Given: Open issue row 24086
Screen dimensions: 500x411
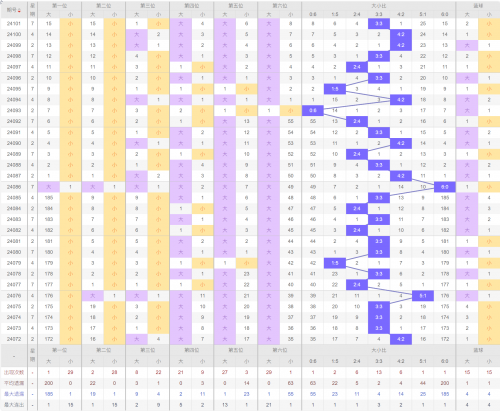Looking at the screenshot, I should pyautogui.click(x=14, y=187).
